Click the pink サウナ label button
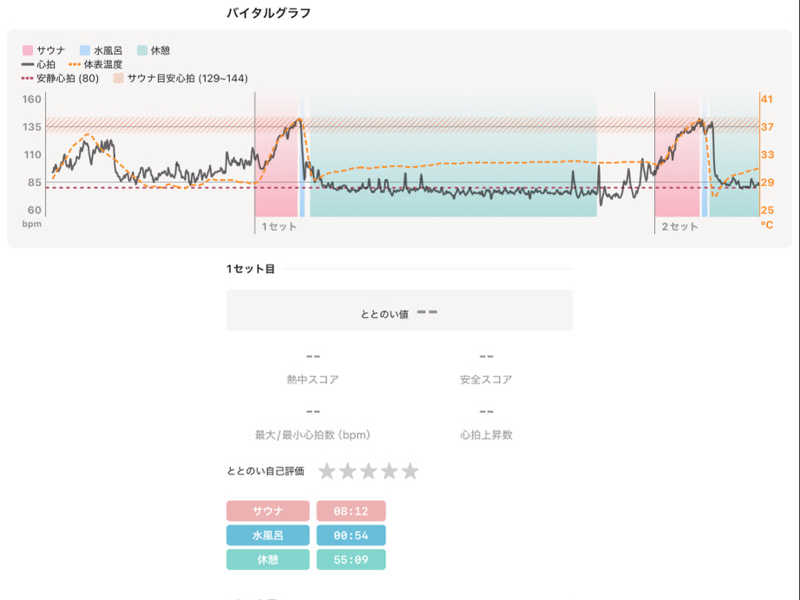 click(268, 511)
